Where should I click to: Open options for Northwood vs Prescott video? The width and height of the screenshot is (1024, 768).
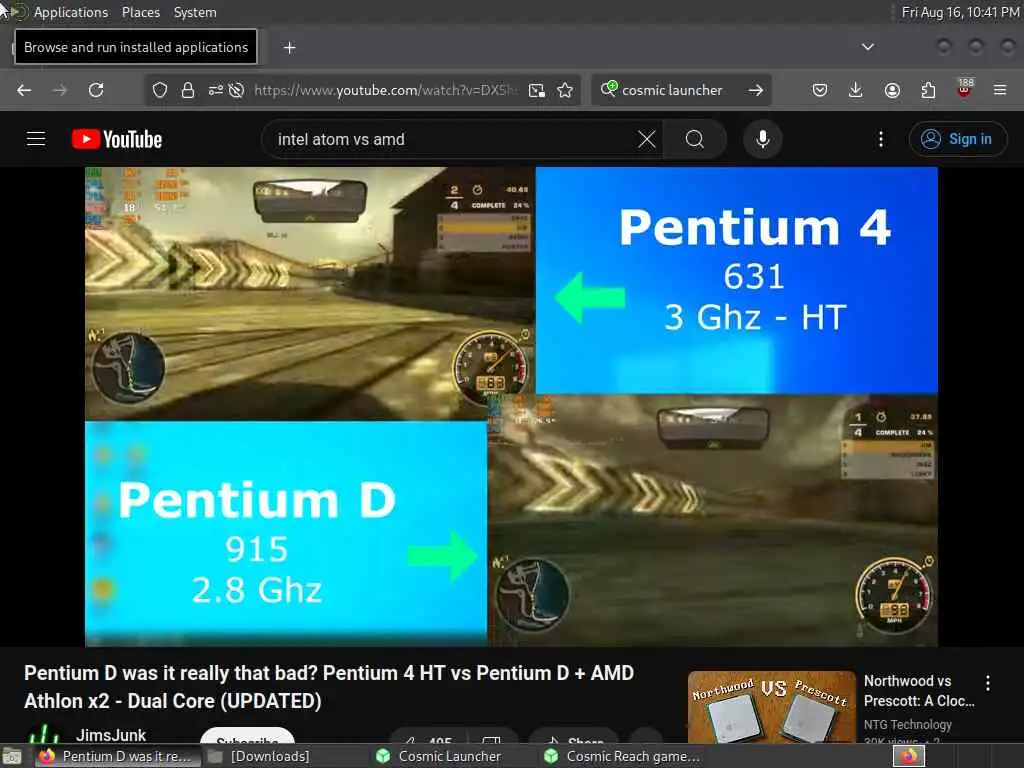[987, 683]
